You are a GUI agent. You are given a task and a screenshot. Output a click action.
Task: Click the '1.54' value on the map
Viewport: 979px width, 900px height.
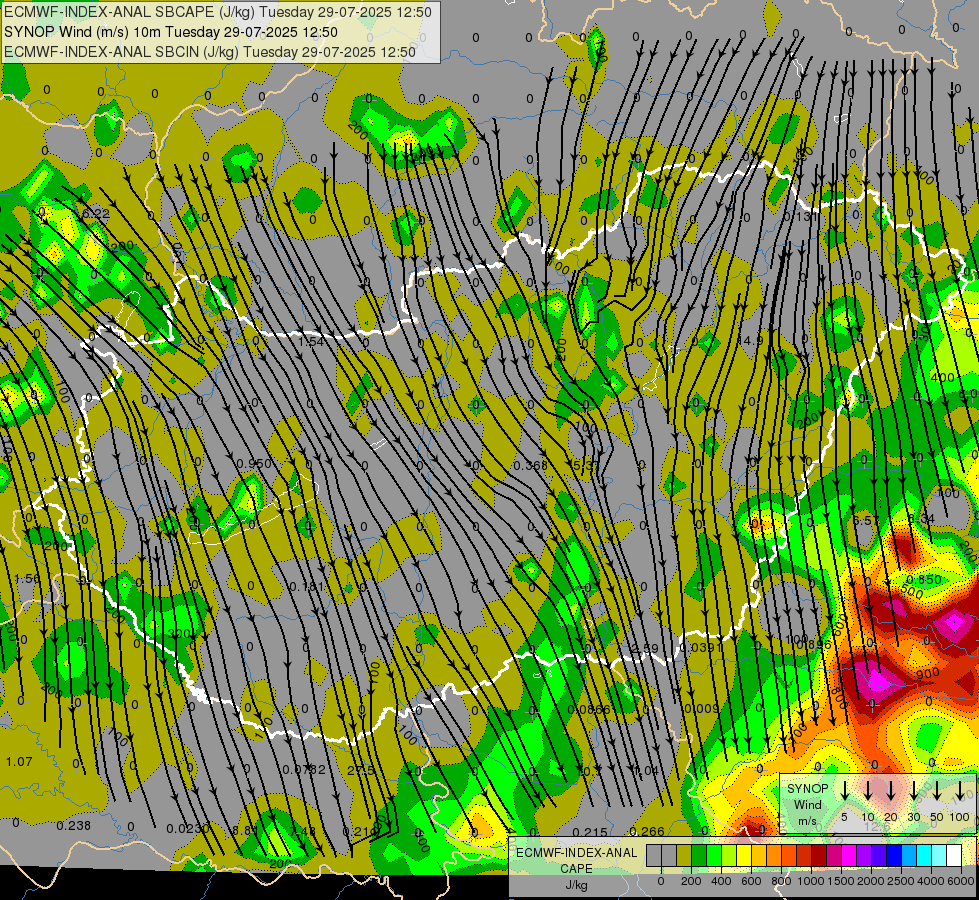click(x=311, y=342)
